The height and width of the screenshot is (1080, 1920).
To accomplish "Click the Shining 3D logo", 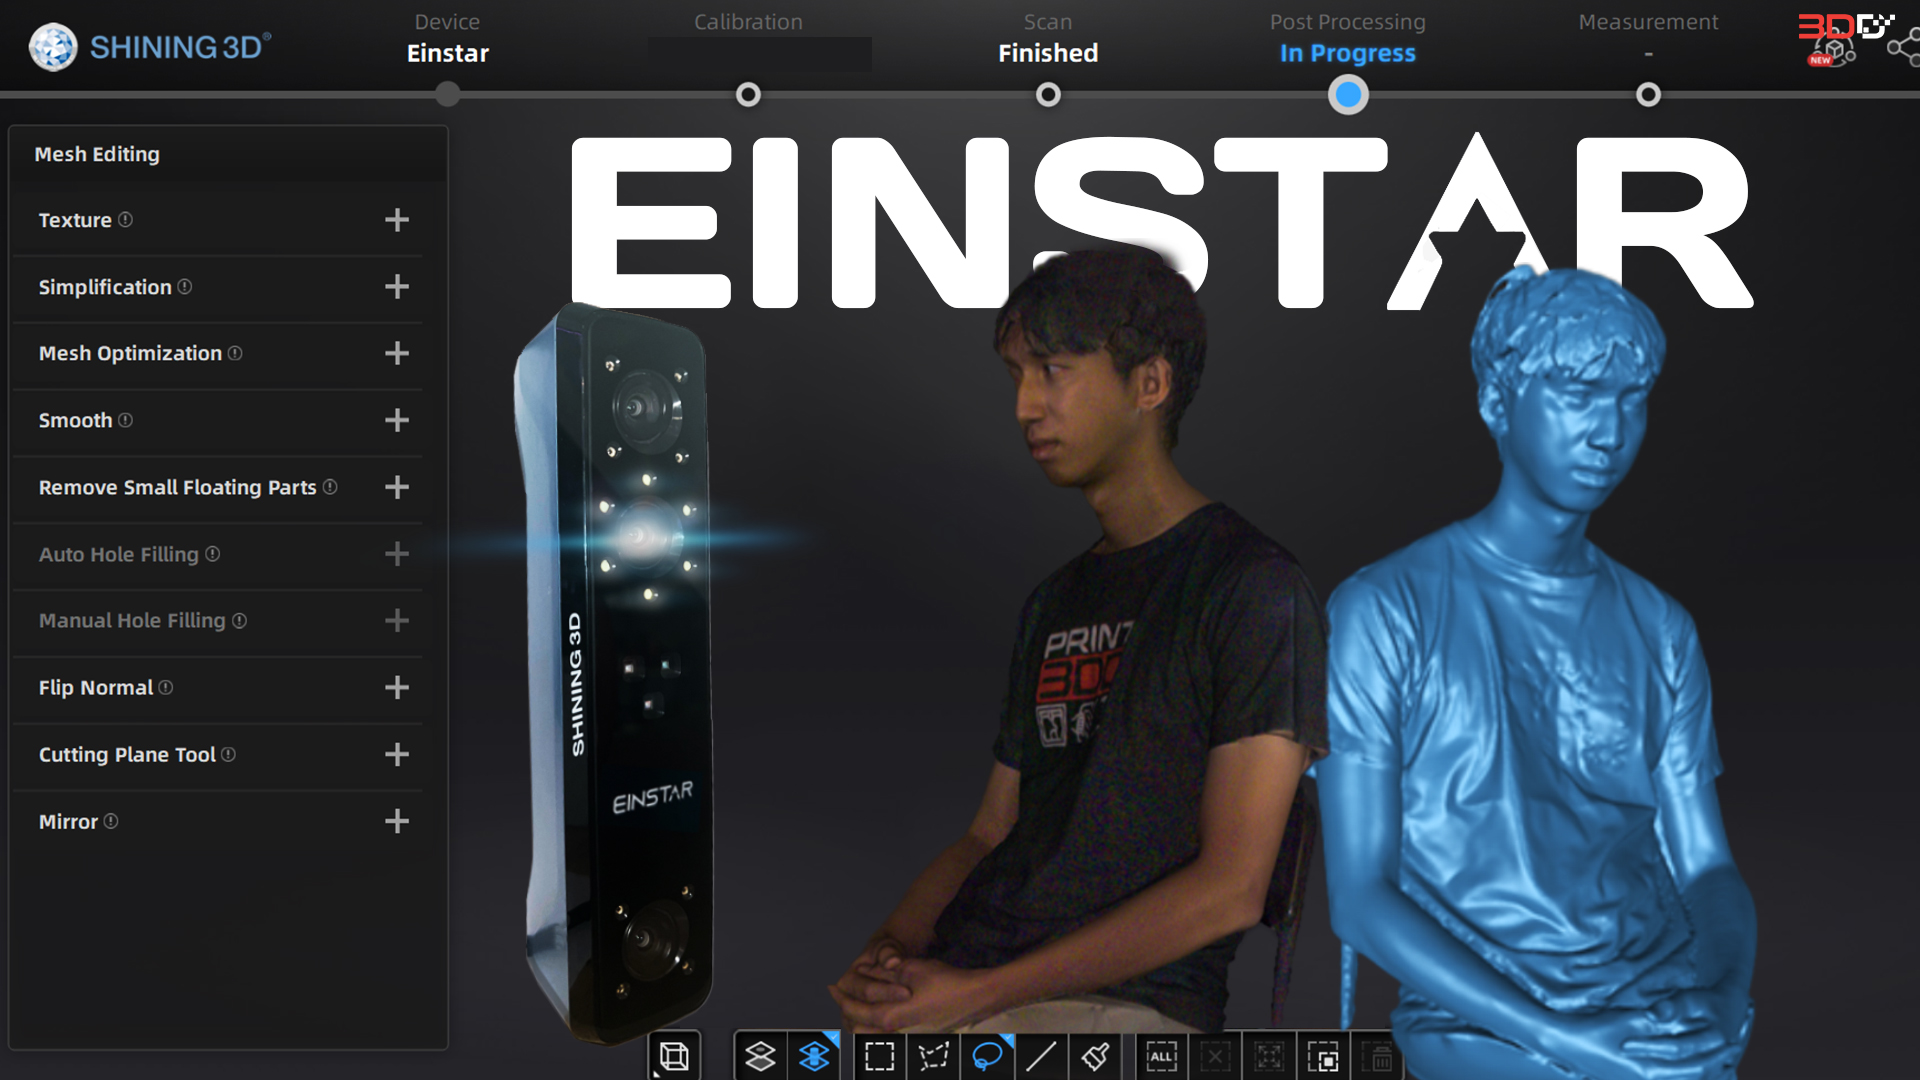I will click(x=150, y=46).
